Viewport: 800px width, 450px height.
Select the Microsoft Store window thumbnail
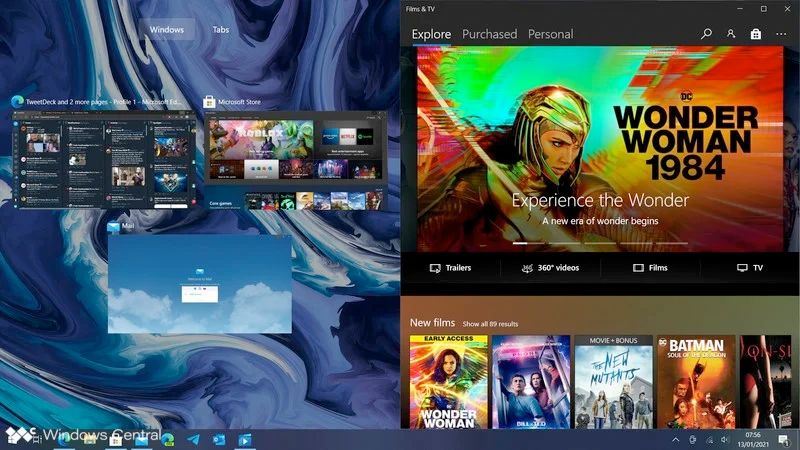(295, 160)
